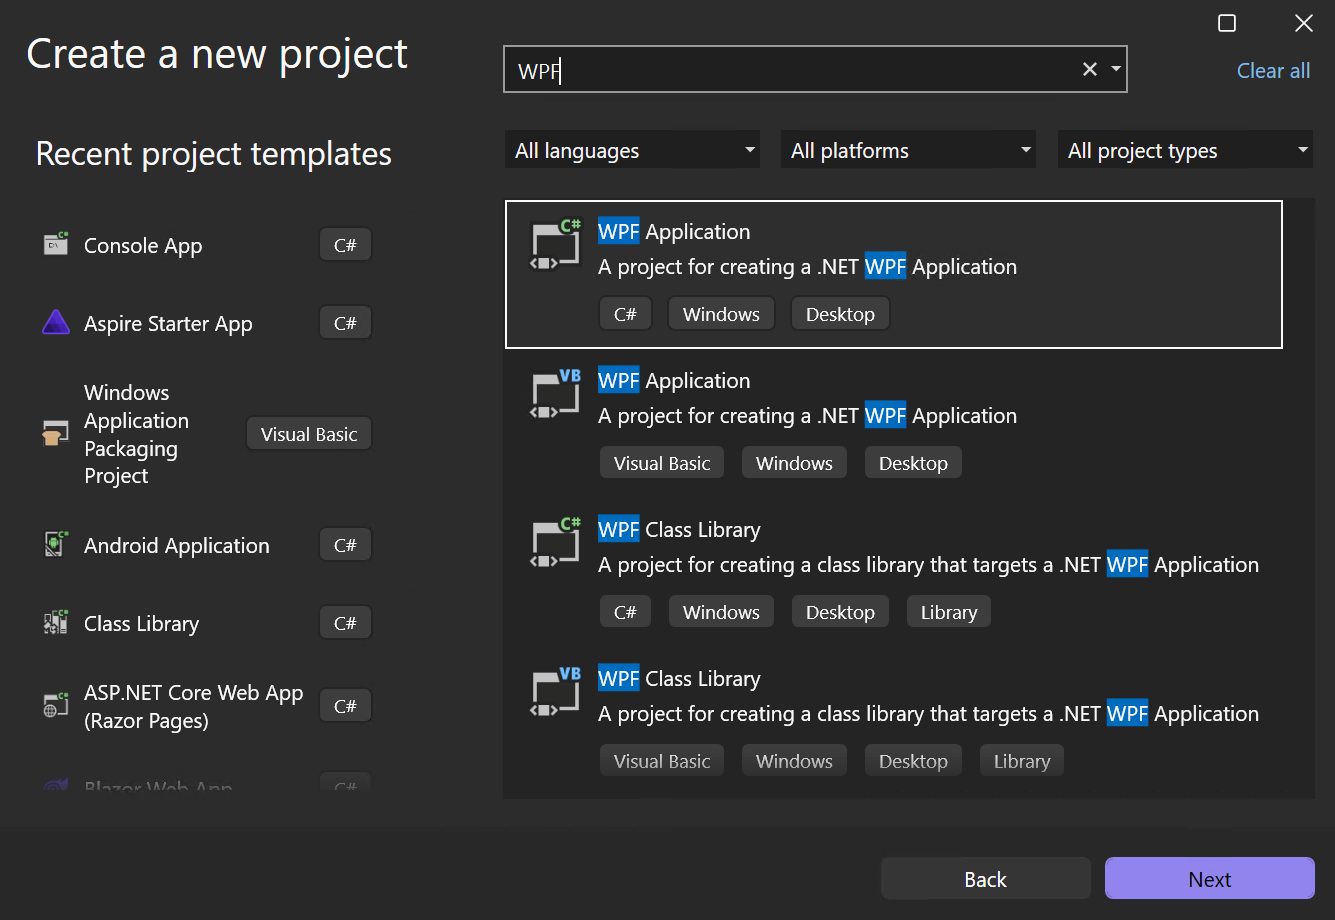Click the Library tag on VB WPF Class Library
The width and height of the screenshot is (1335, 920).
tap(1021, 760)
